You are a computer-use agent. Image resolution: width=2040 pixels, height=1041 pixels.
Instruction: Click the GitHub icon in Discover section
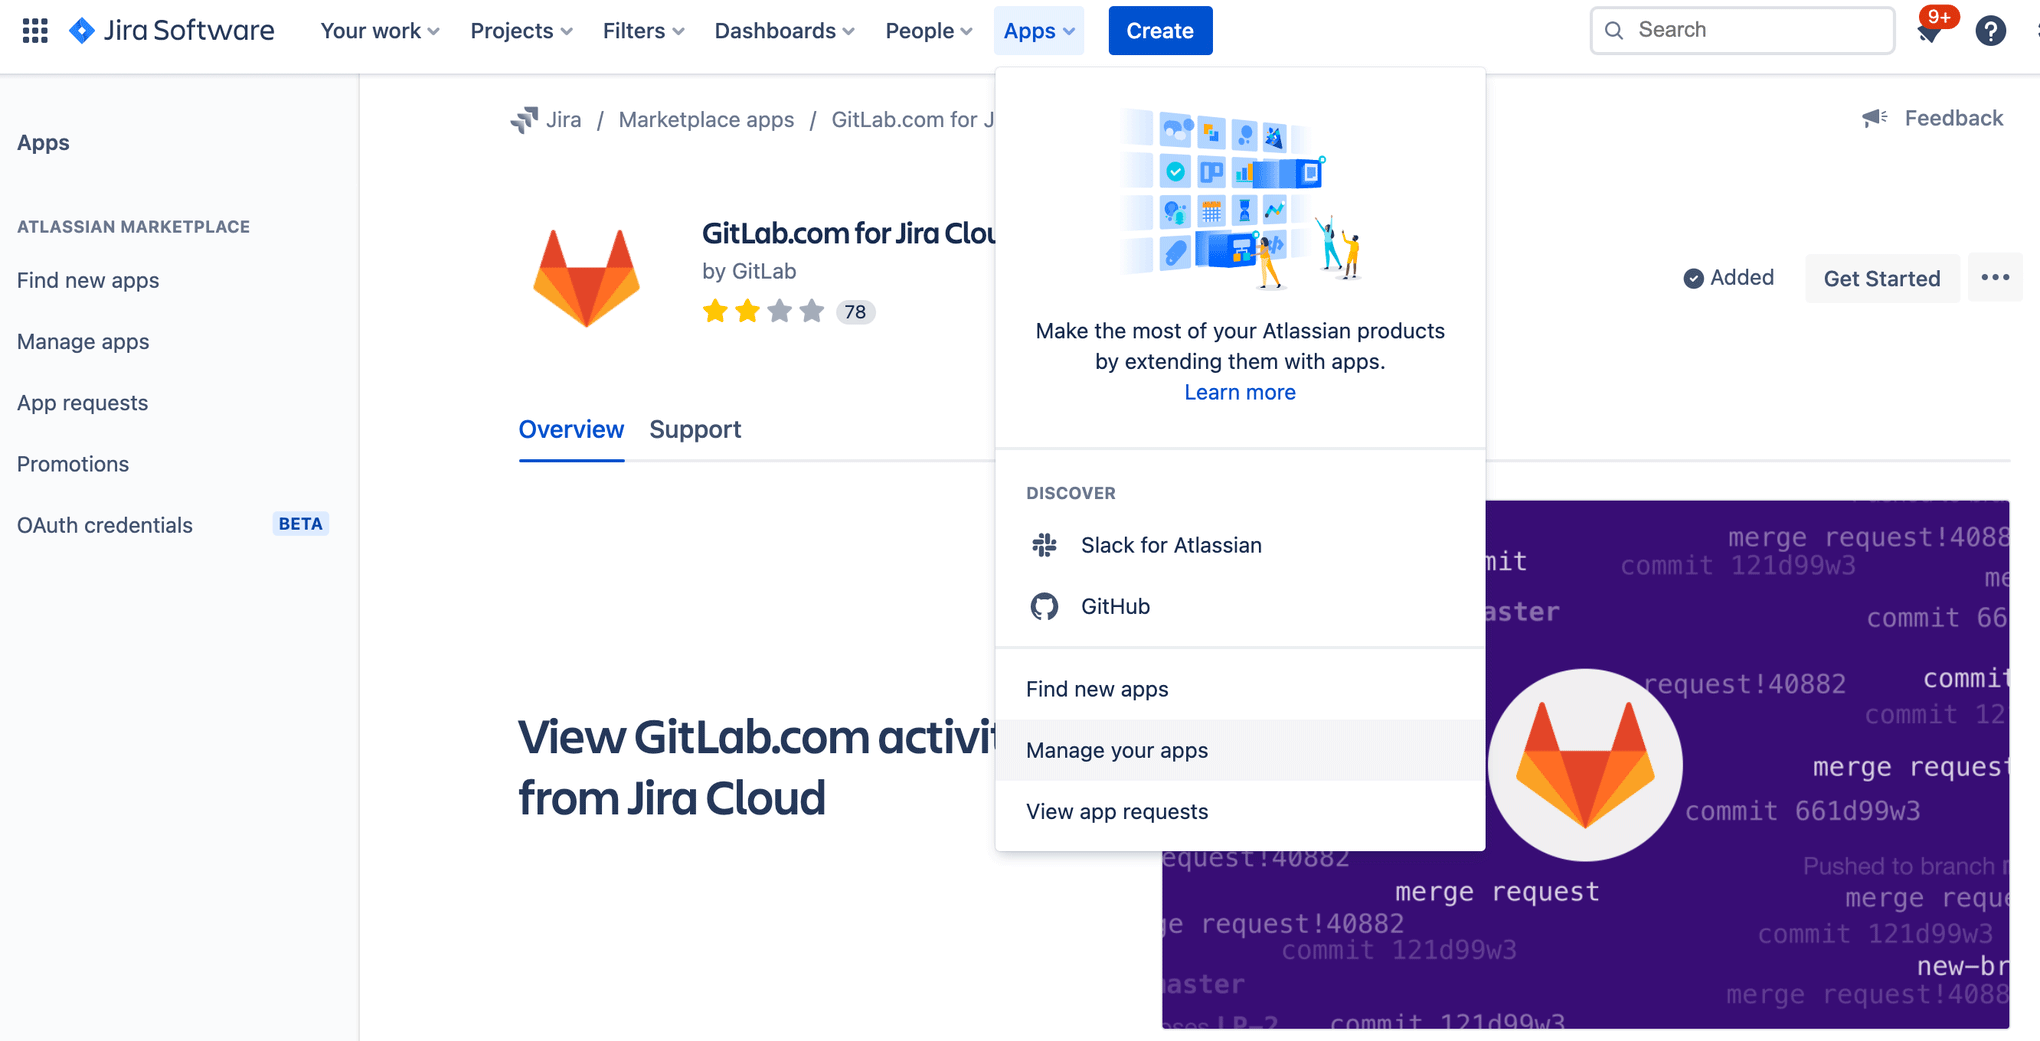pyautogui.click(x=1044, y=606)
